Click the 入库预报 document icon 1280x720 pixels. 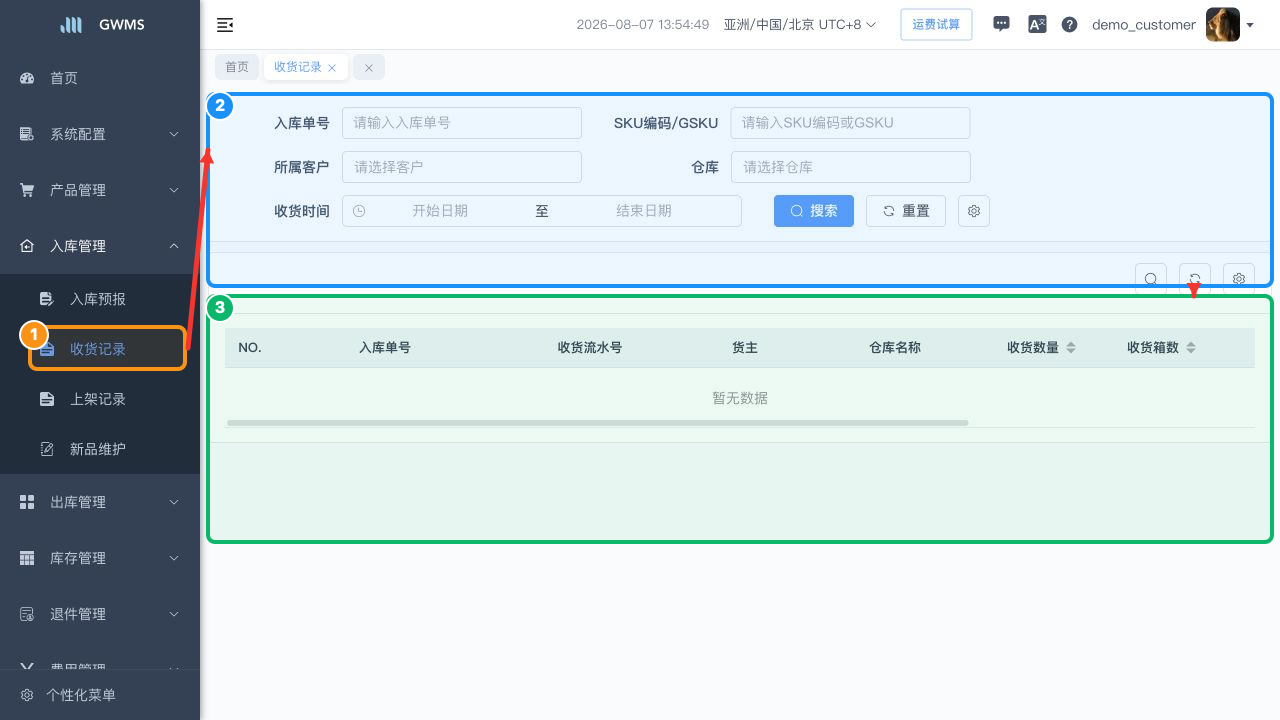(46, 299)
